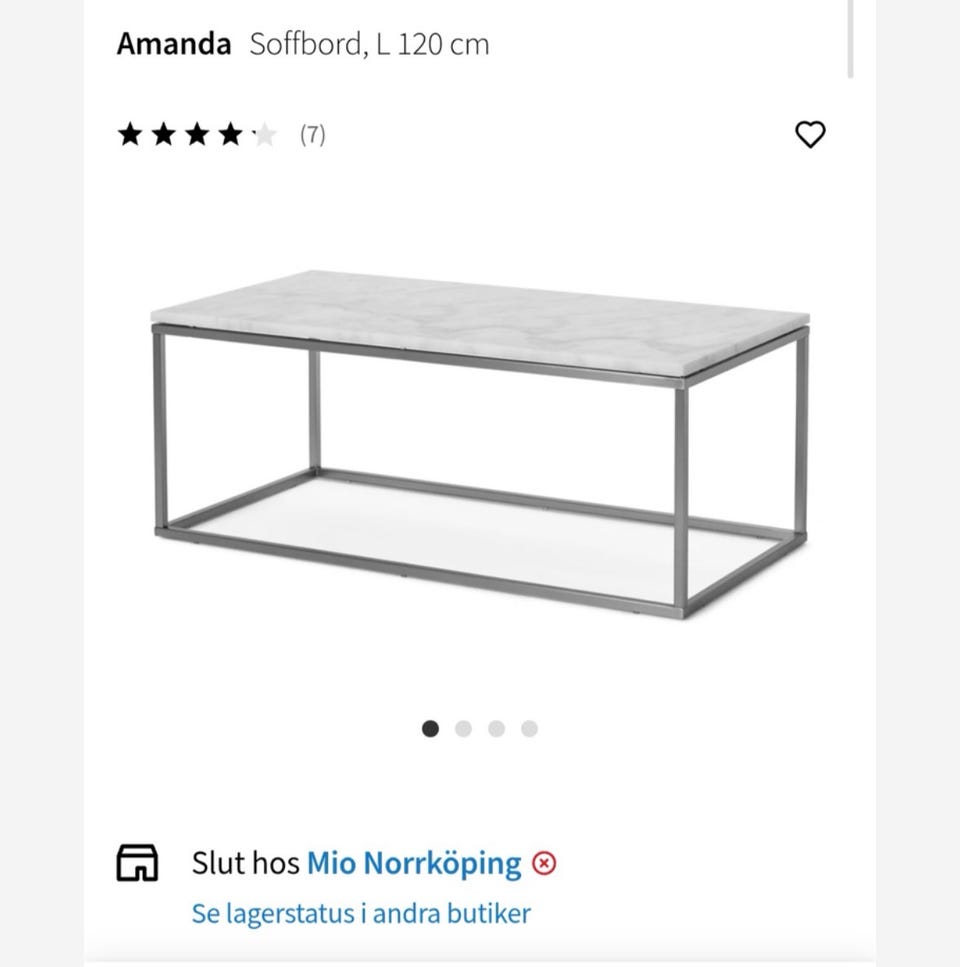Open Se lagerstatus i andra butiker
This screenshot has width=960, height=967.
pyautogui.click(x=361, y=913)
